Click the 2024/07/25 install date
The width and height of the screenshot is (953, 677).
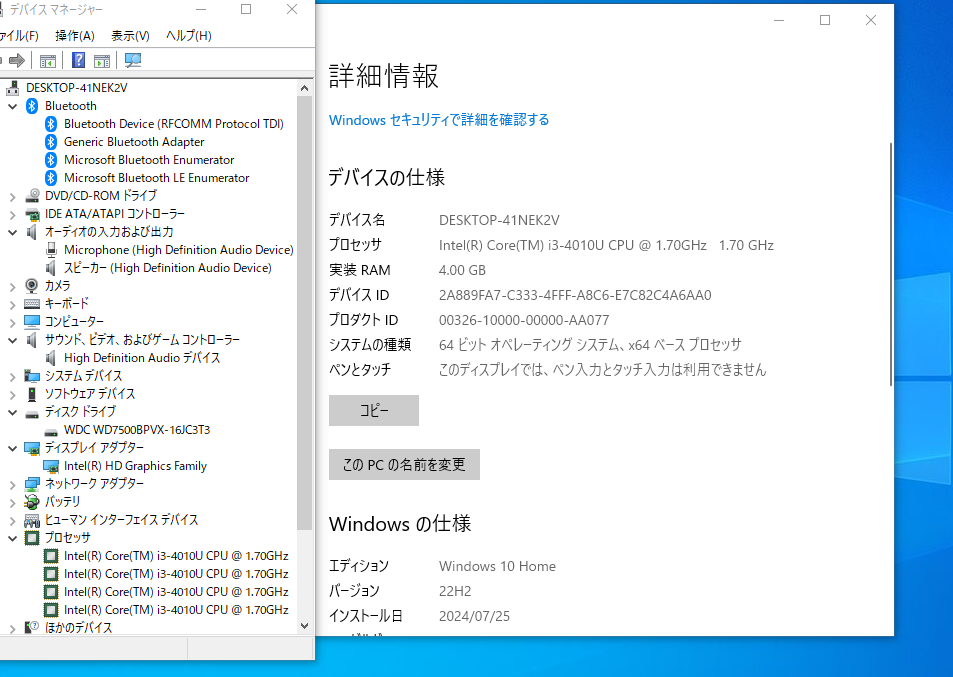[x=474, y=616]
